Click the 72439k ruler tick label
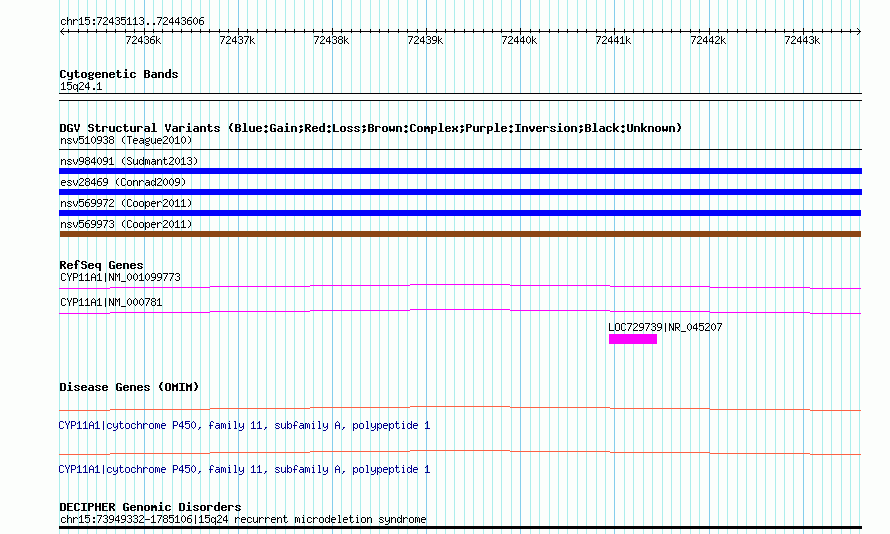The width and height of the screenshot is (890, 534). pyautogui.click(x=425, y=40)
